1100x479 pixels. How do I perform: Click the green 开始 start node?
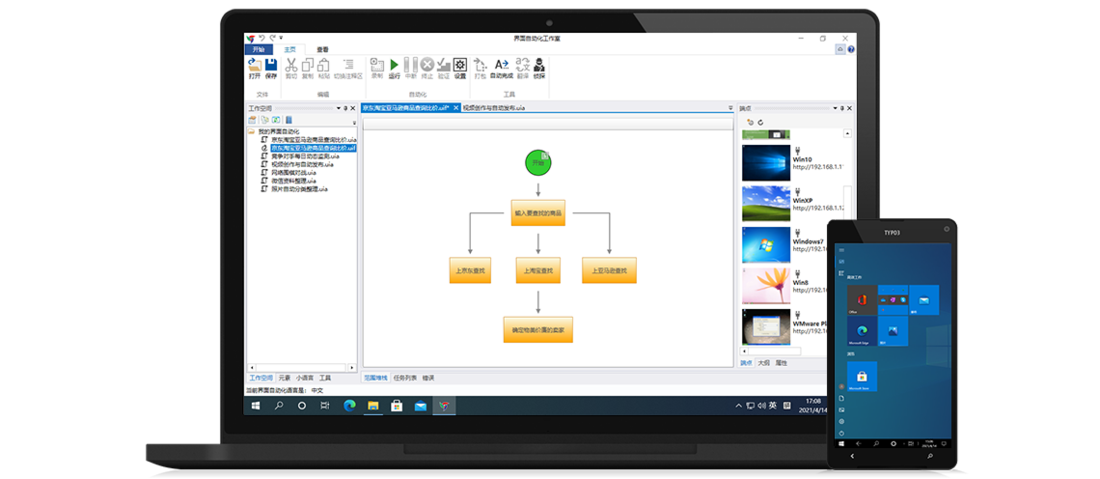pyautogui.click(x=538, y=163)
